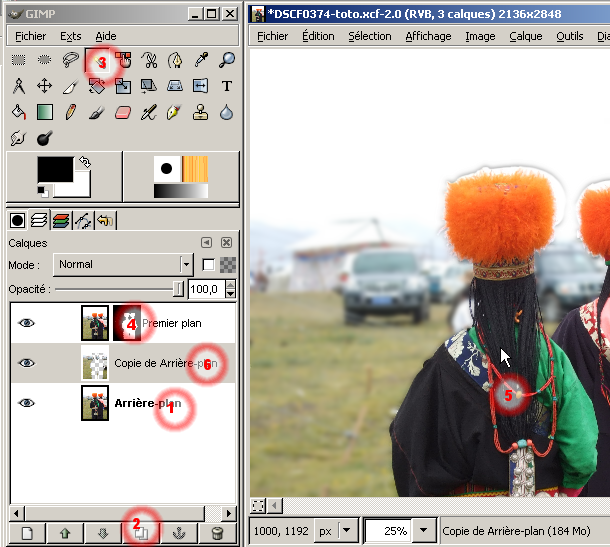610x547 pixels.
Task: Lower the selected layer
Action: 103,533
